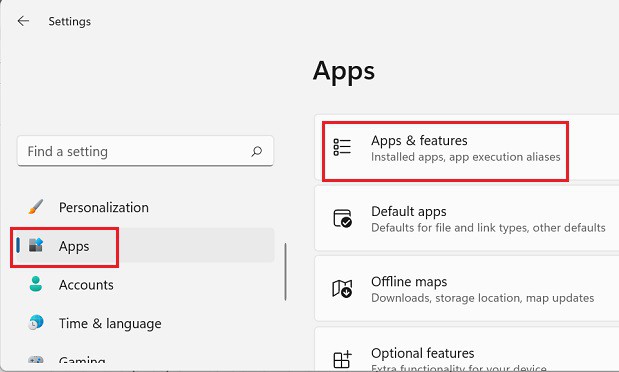This screenshot has width=619, height=372.
Task: Click the Apps sidebar icon
Action: (x=36, y=245)
